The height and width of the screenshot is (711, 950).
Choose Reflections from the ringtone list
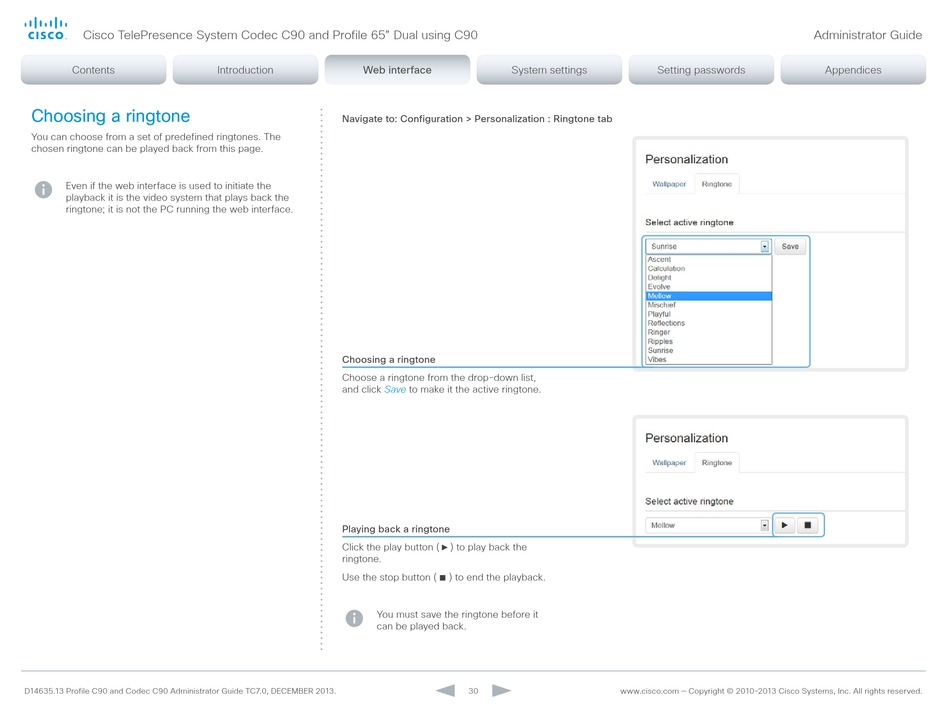[x=709, y=323]
